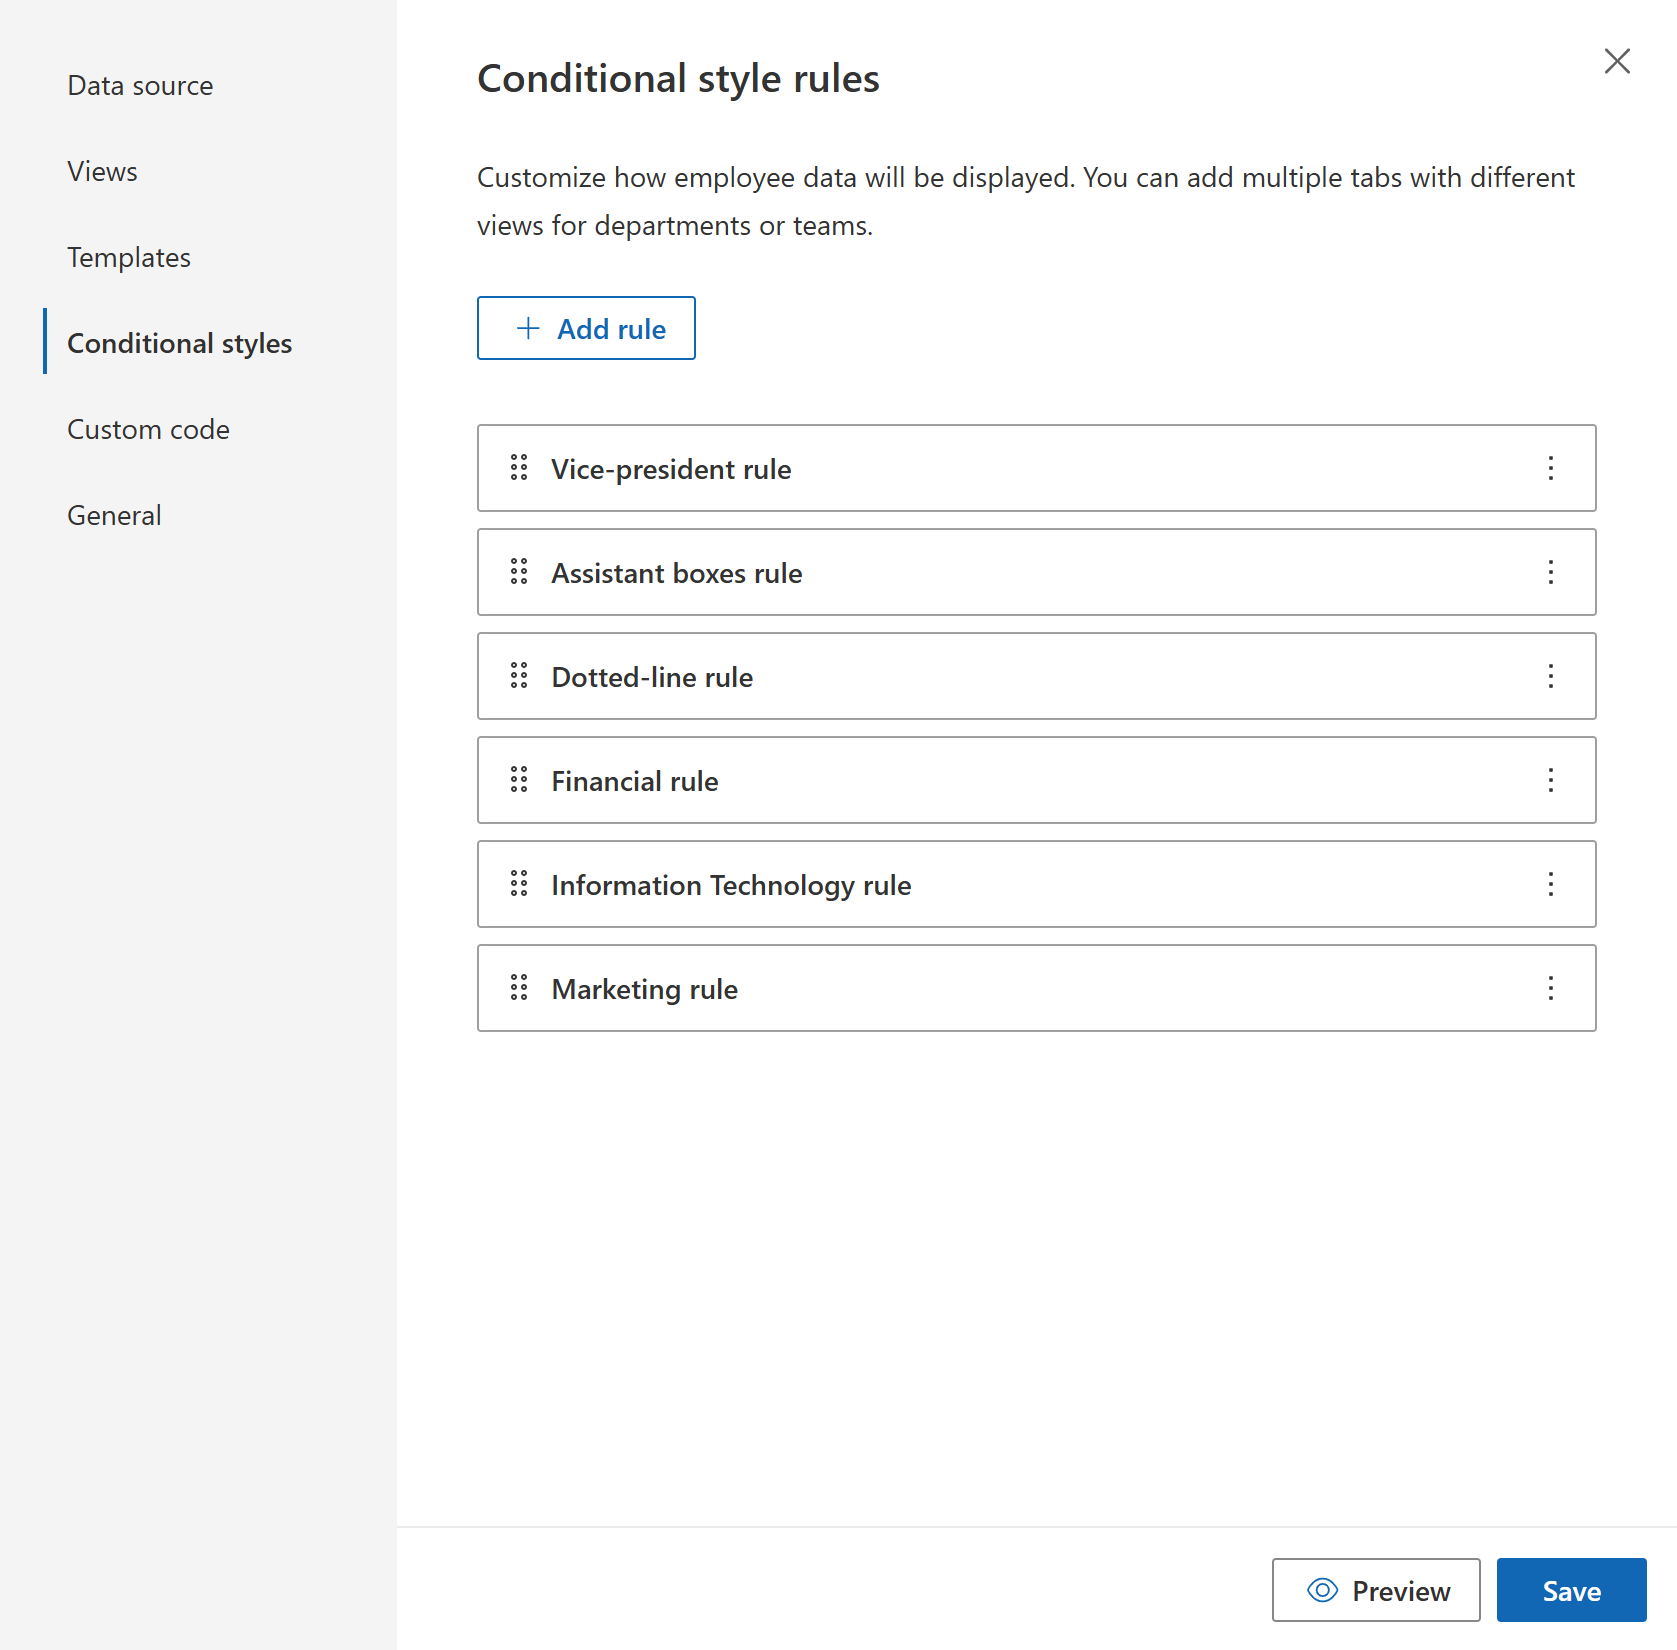Switch to the Templates section
The image size is (1677, 1650).
point(128,257)
